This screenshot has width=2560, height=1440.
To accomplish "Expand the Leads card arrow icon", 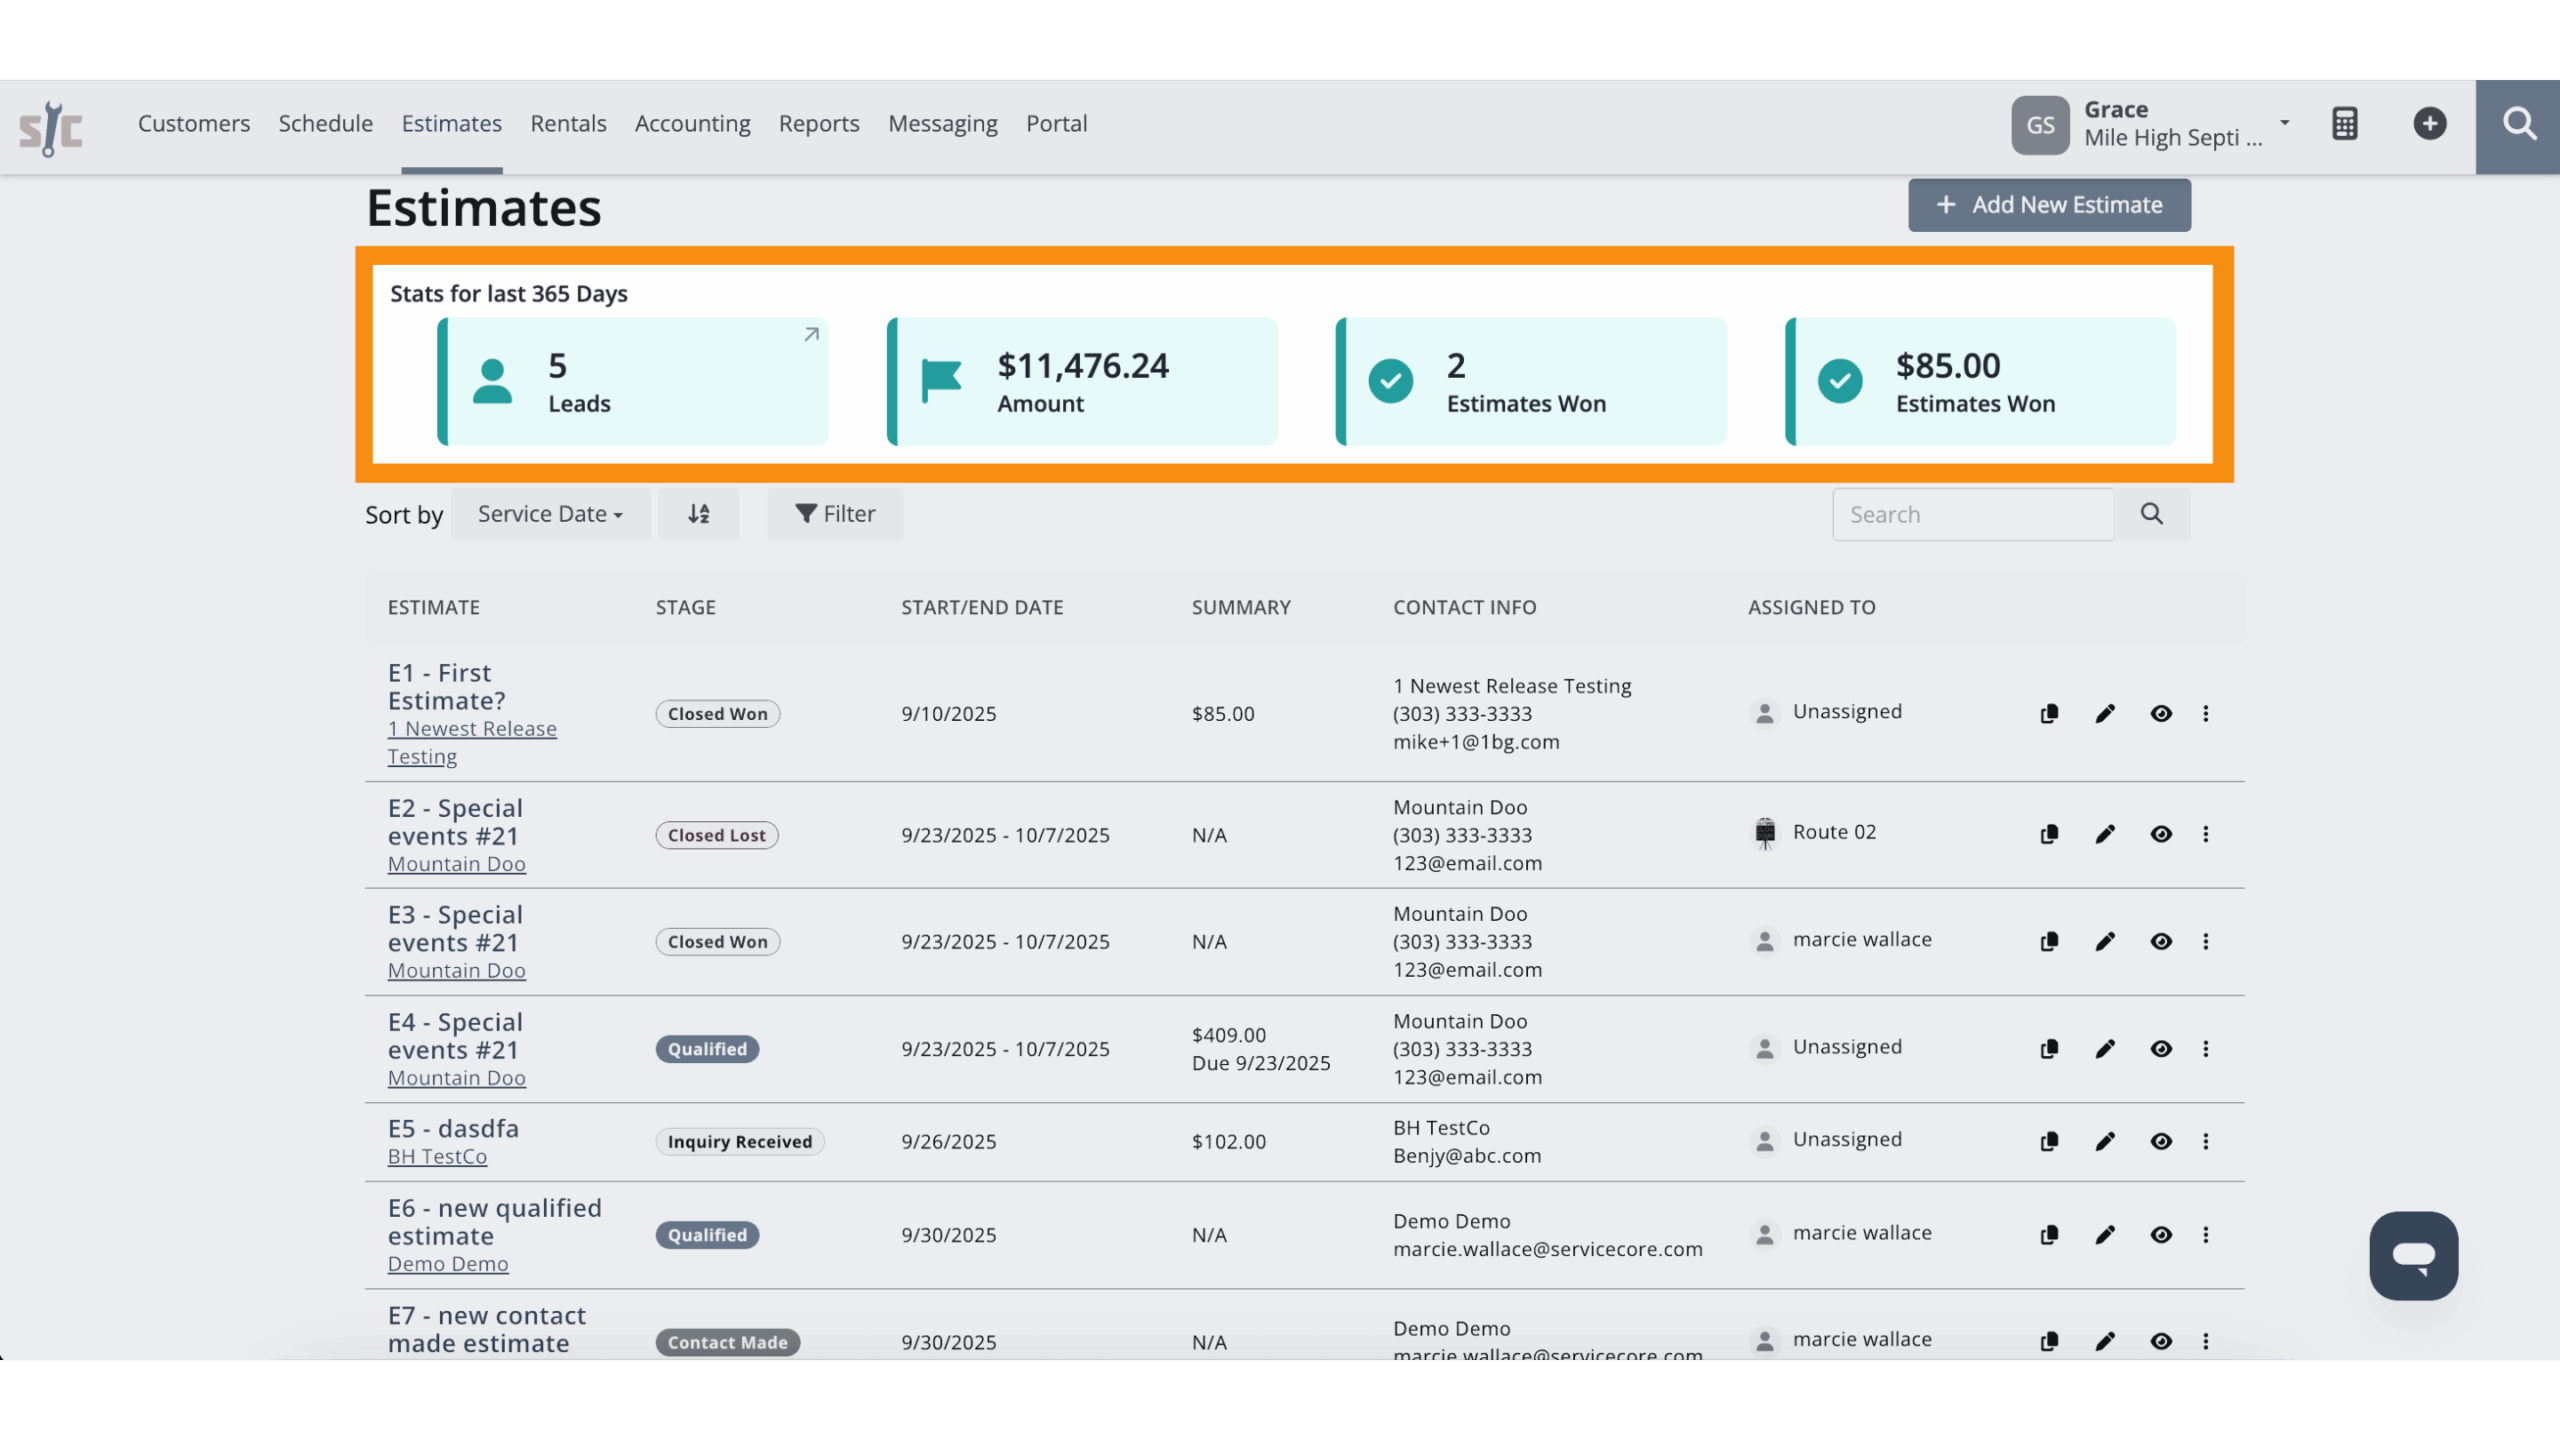I will 811,335.
